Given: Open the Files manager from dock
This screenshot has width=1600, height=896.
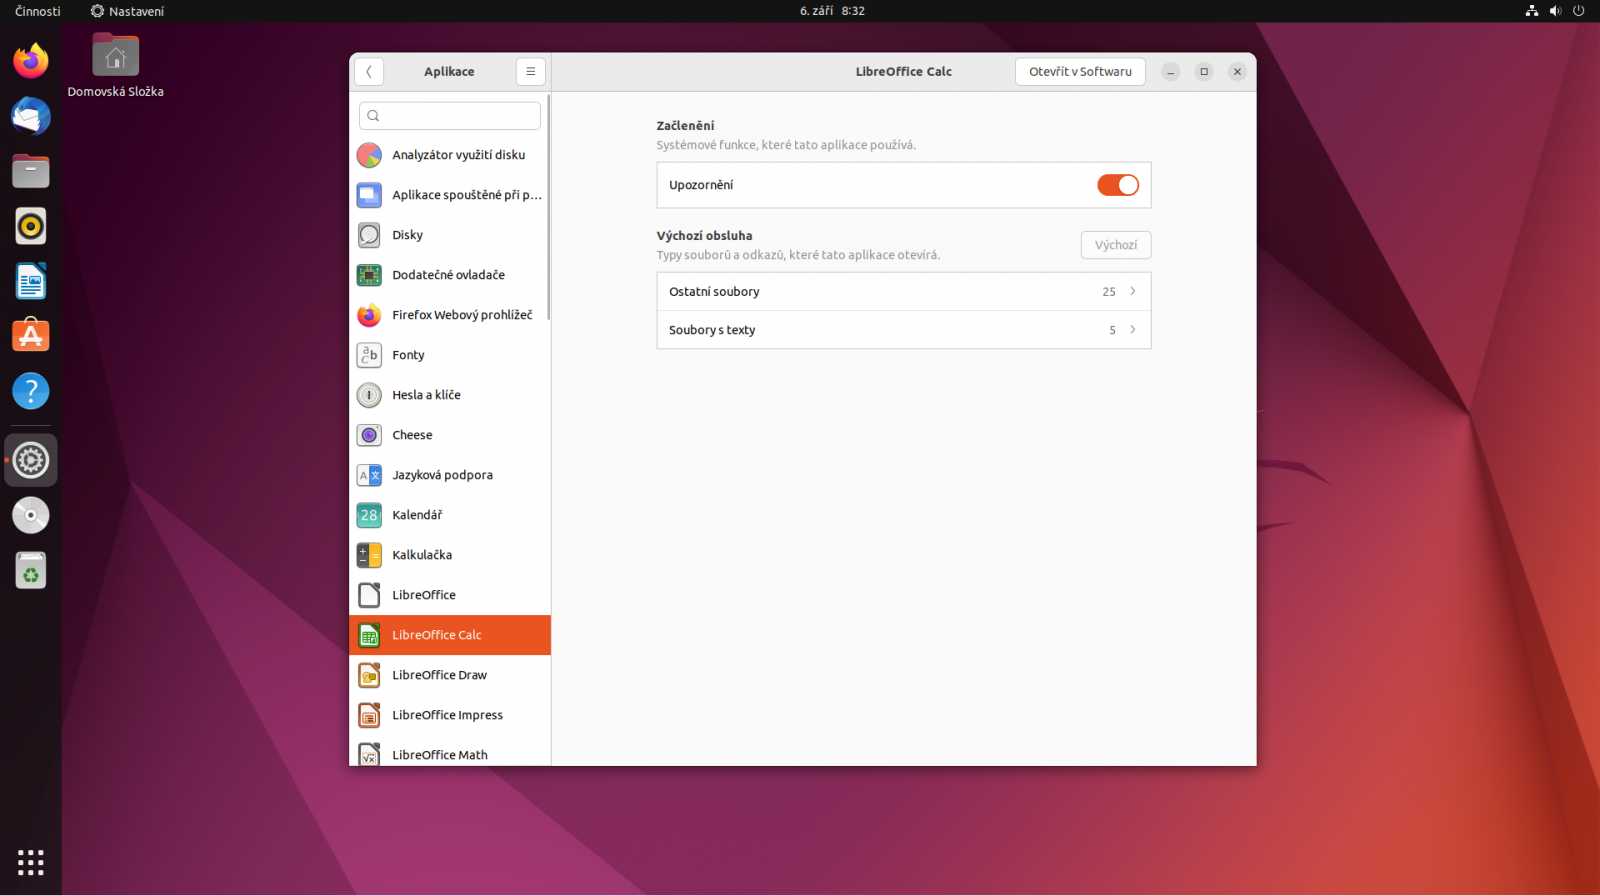Looking at the screenshot, I should point(31,171).
